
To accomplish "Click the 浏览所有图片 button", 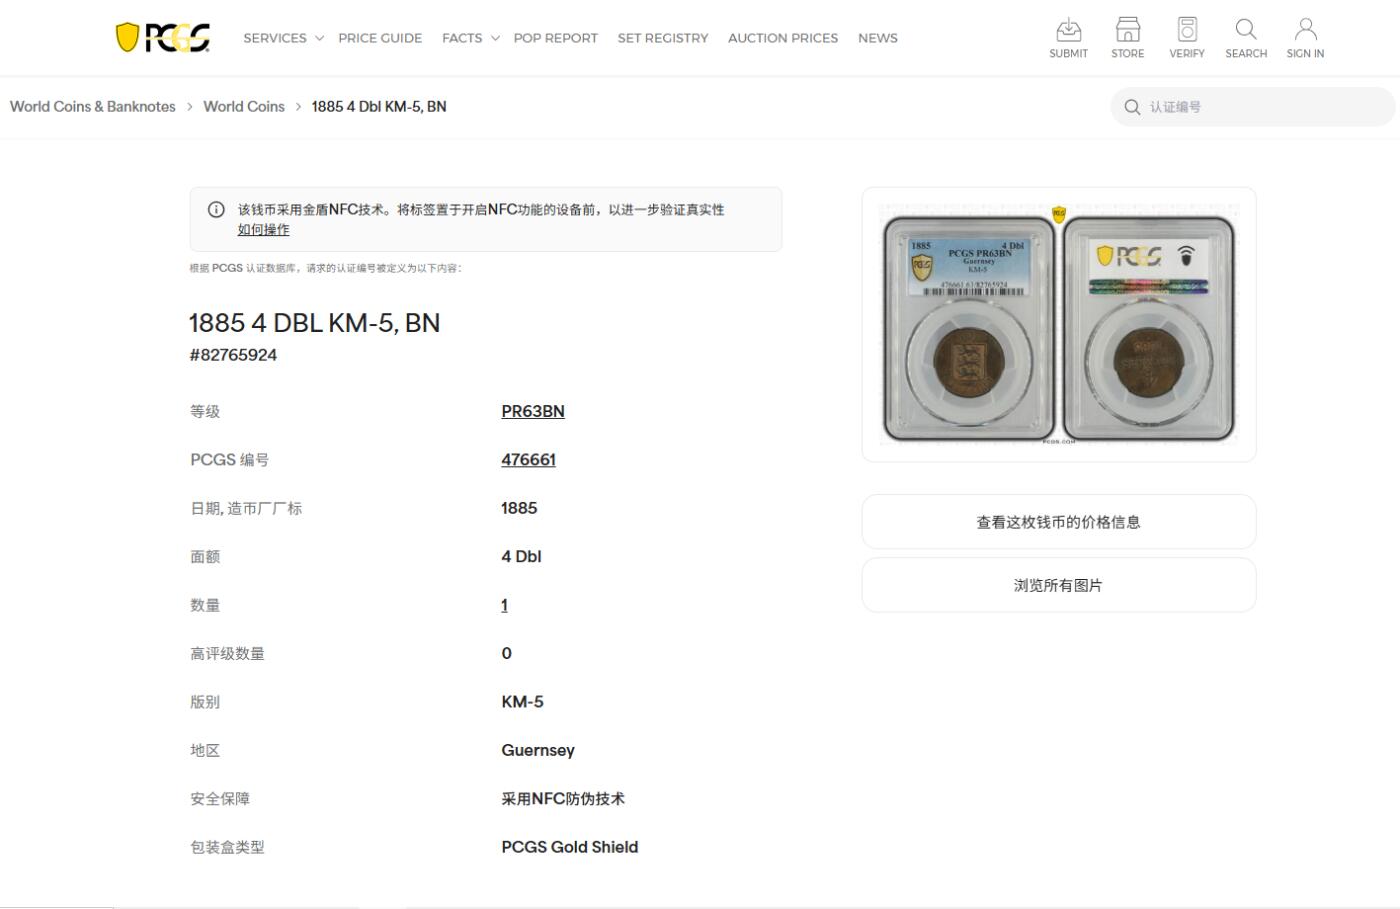I will pyautogui.click(x=1058, y=584).
